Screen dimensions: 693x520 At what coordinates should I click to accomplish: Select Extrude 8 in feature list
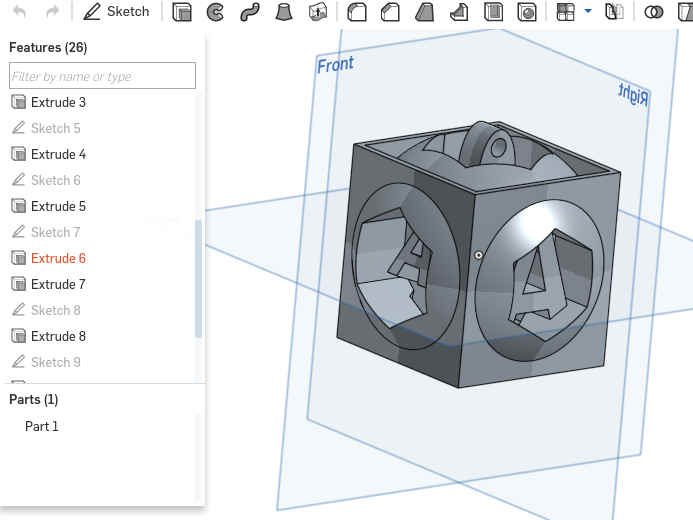pyautogui.click(x=58, y=336)
